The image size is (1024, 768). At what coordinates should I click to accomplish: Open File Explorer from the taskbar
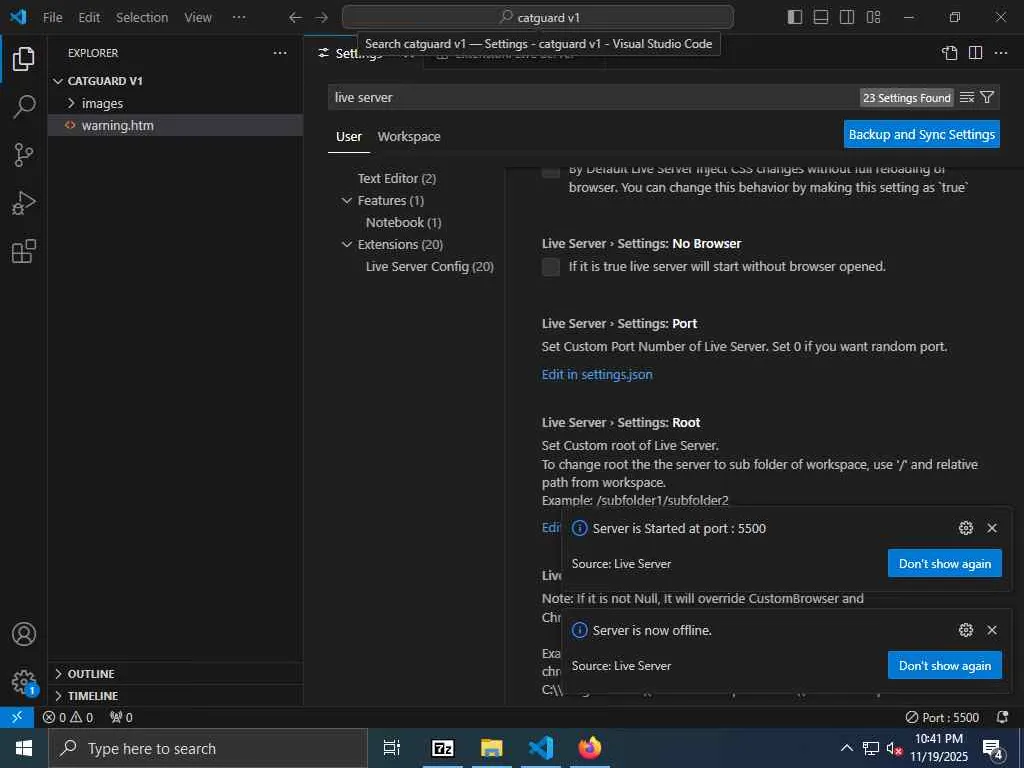[492, 748]
